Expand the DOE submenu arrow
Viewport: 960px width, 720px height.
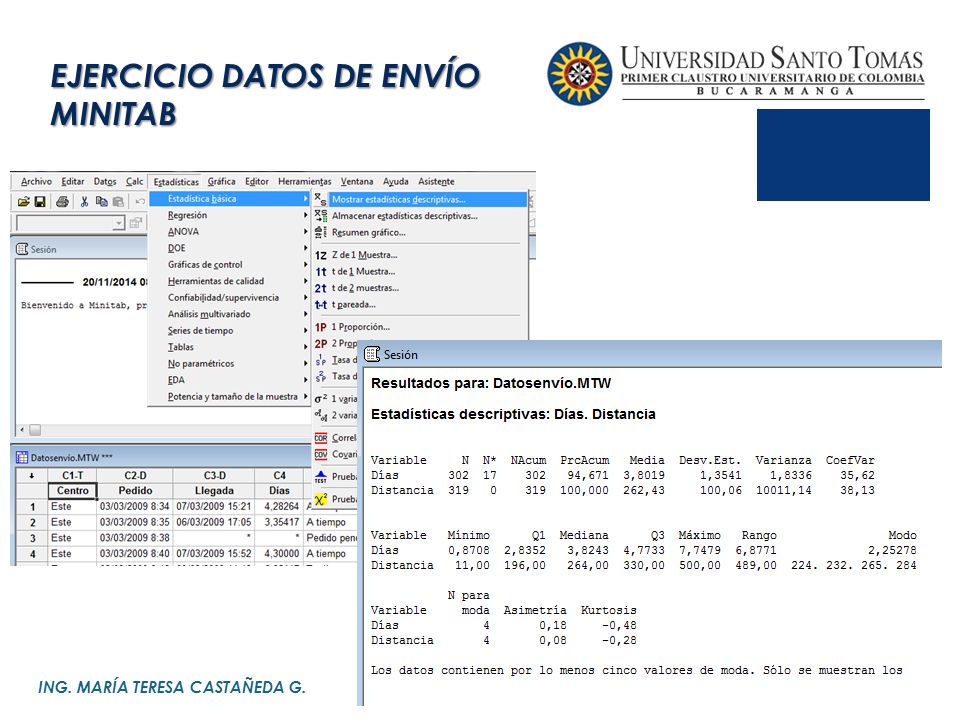click(x=305, y=248)
